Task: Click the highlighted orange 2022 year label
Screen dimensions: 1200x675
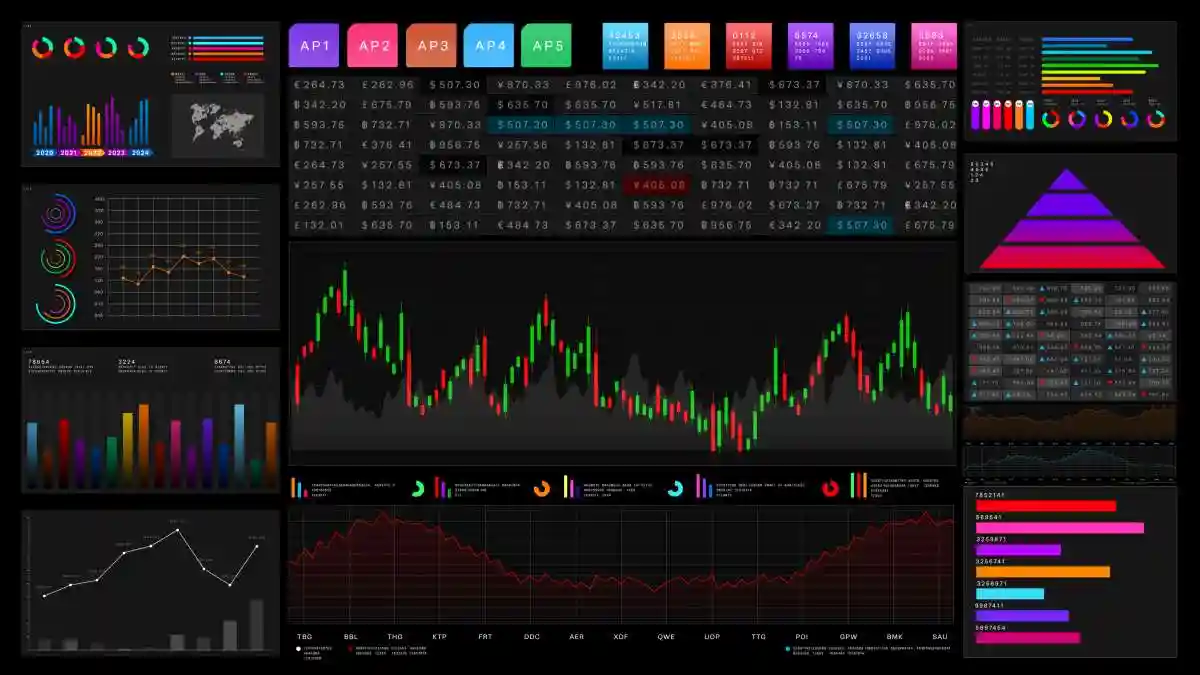Action: click(93, 153)
